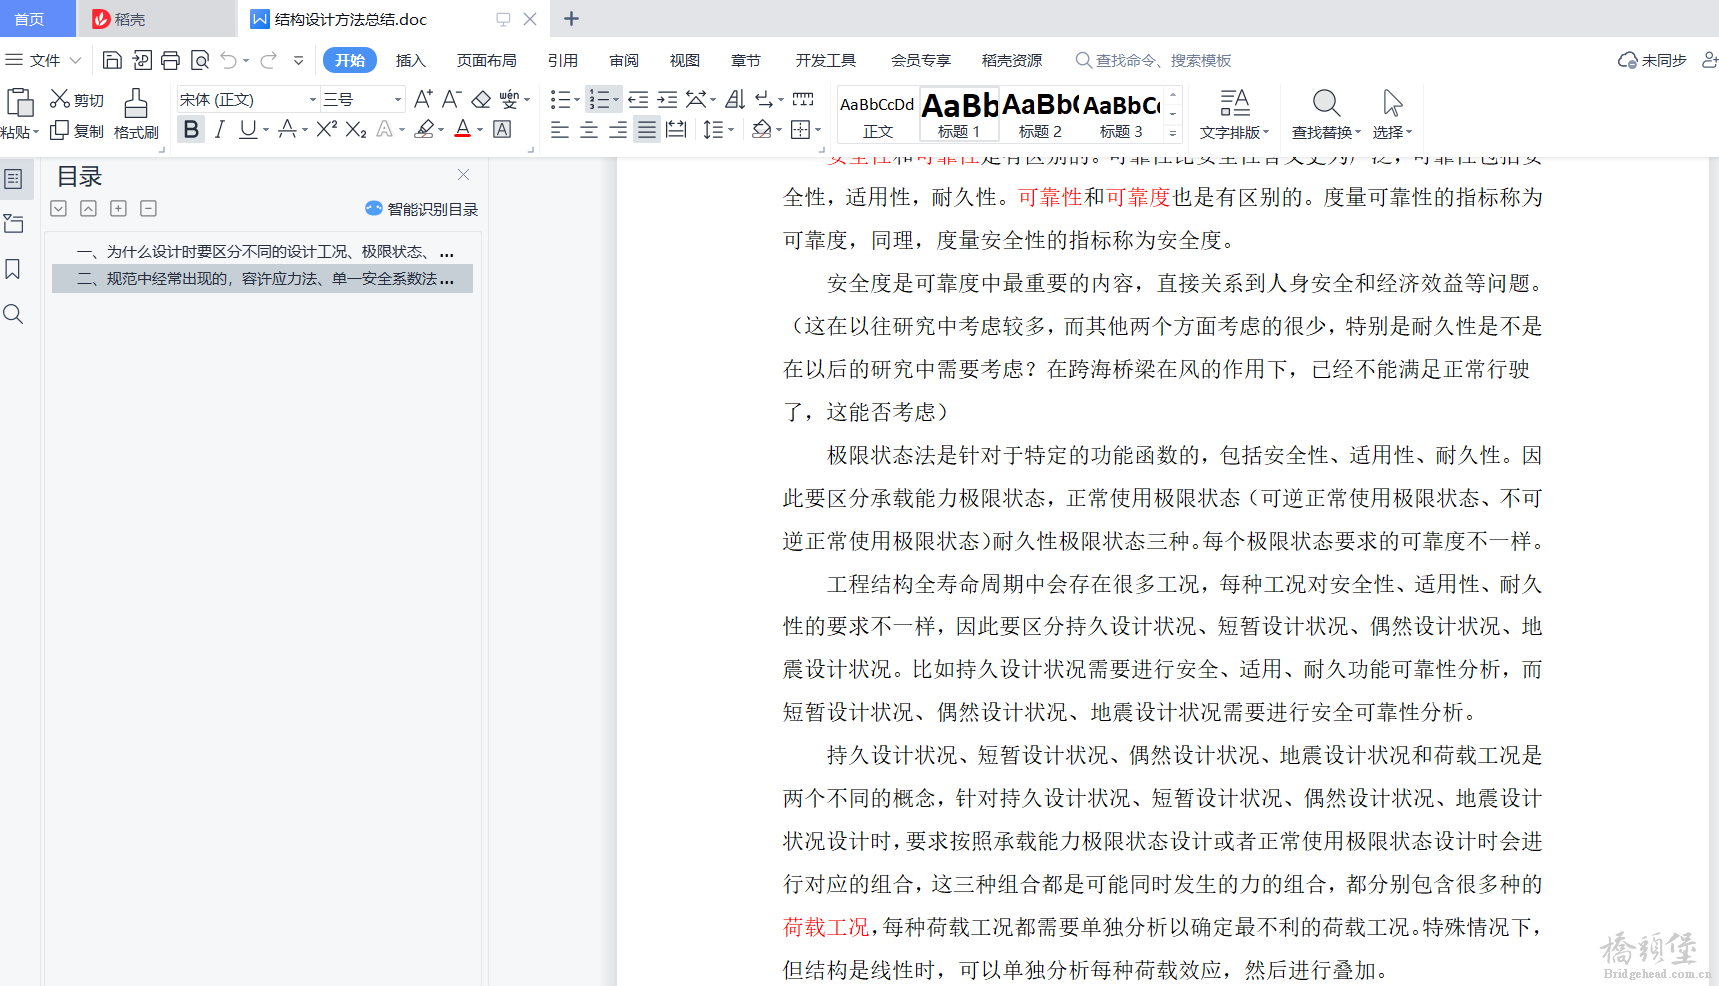Click the Borders icon in paragraph group
Viewport: 1719px width, 986px height.
click(x=800, y=129)
